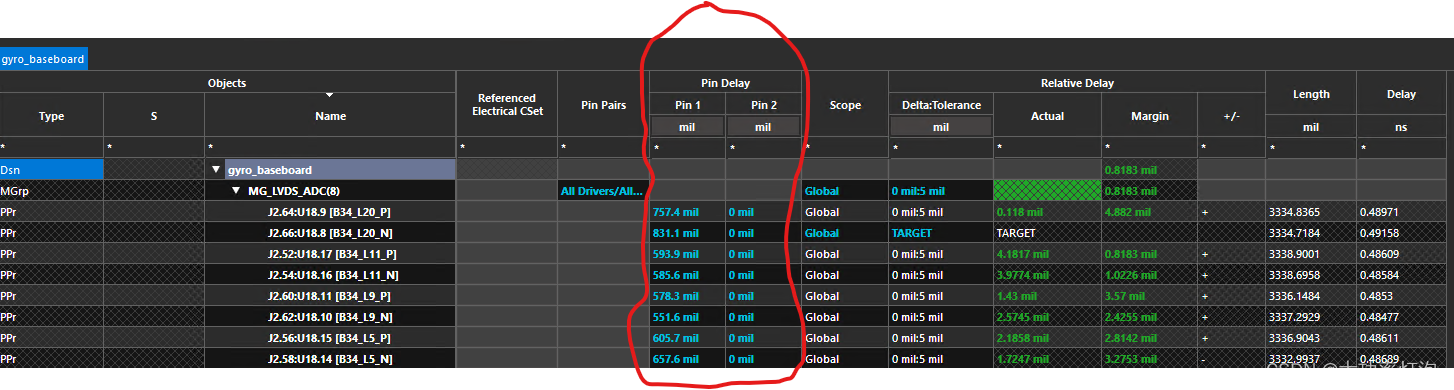Viewport: 1454px width, 390px height.
Task: Click the filter field under Length column
Action: point(1311,148)
